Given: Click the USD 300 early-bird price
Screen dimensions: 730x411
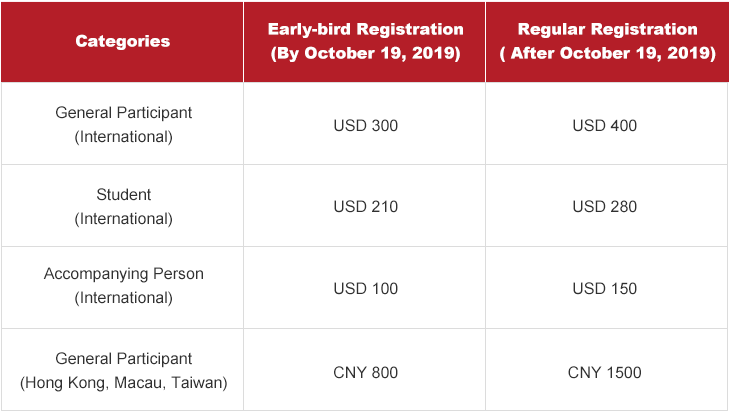Looking at the screenshot, I should (365, 126).
